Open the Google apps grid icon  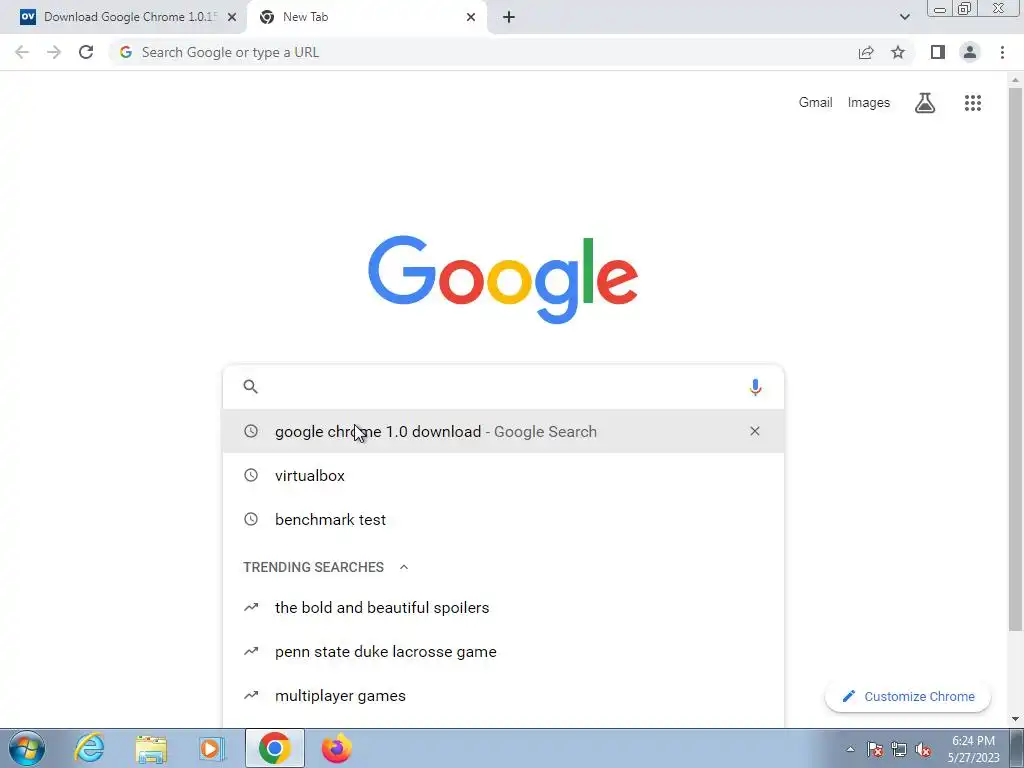point(972,103)
